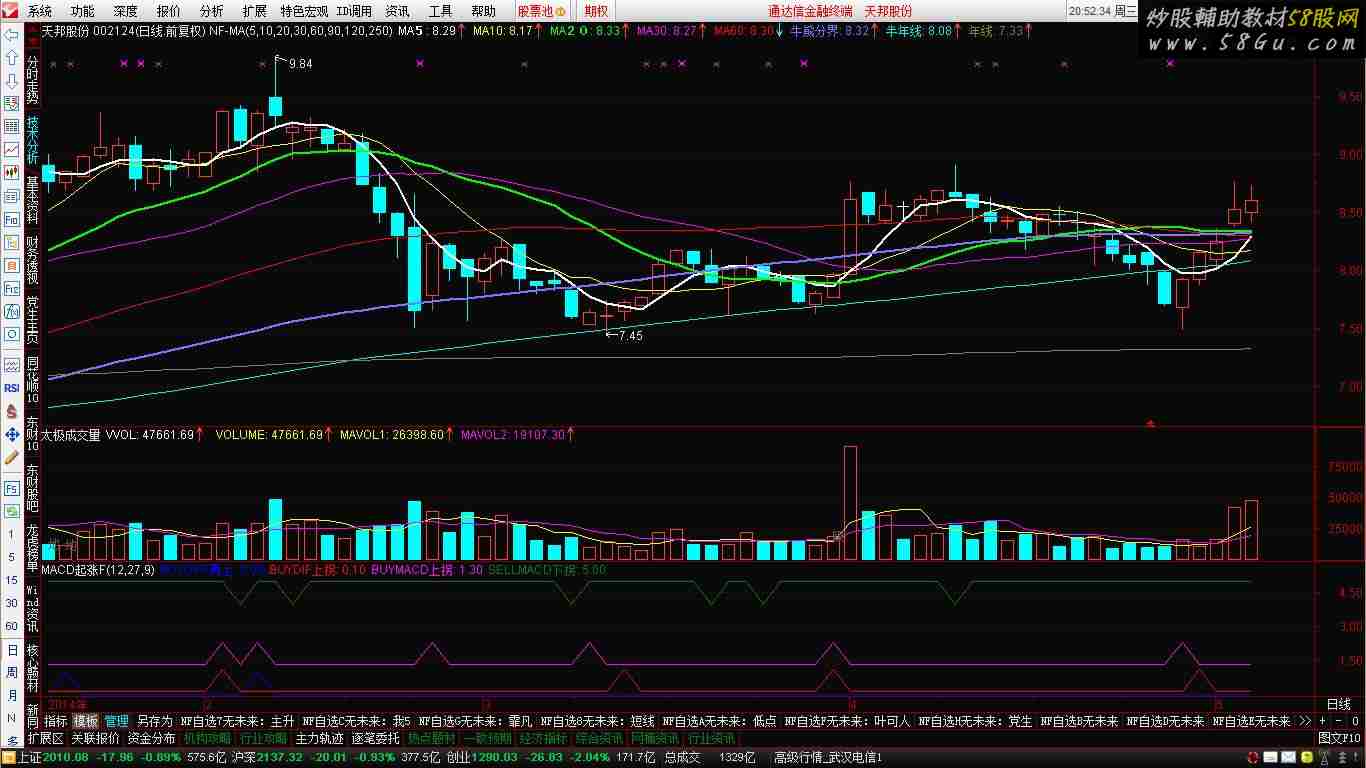This screenshot has height=768, width=1366.
Task: Select the template ending in 低点
Action: (x=720, y=721)
